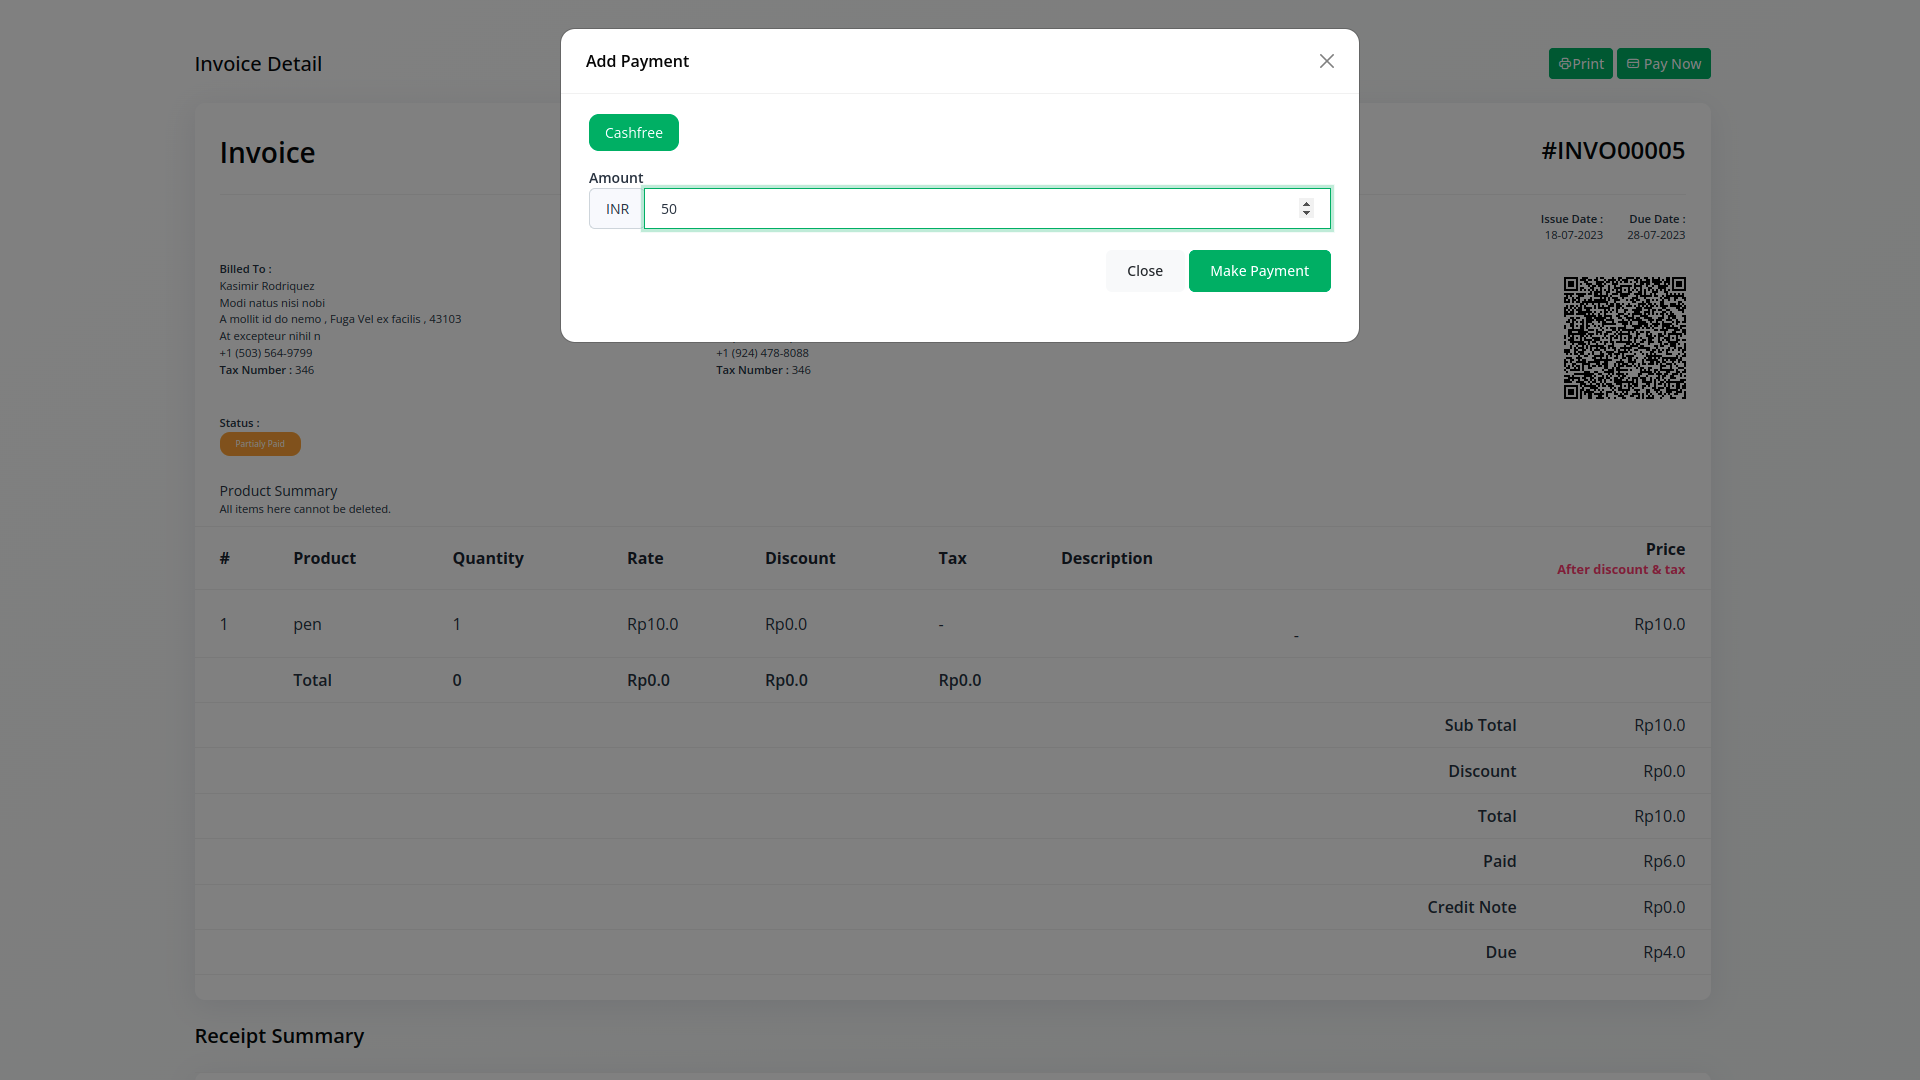This screenshot has height=1080, width=1920.
Task: Click the pen product row
Action: pos(307,624)
